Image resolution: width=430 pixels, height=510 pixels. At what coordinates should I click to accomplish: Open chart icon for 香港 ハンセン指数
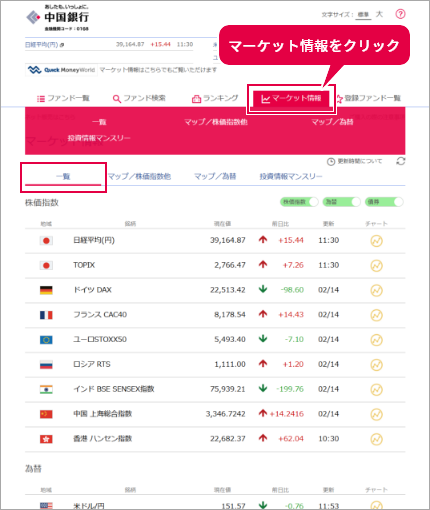pyautogui.click(x=376, y=439)
